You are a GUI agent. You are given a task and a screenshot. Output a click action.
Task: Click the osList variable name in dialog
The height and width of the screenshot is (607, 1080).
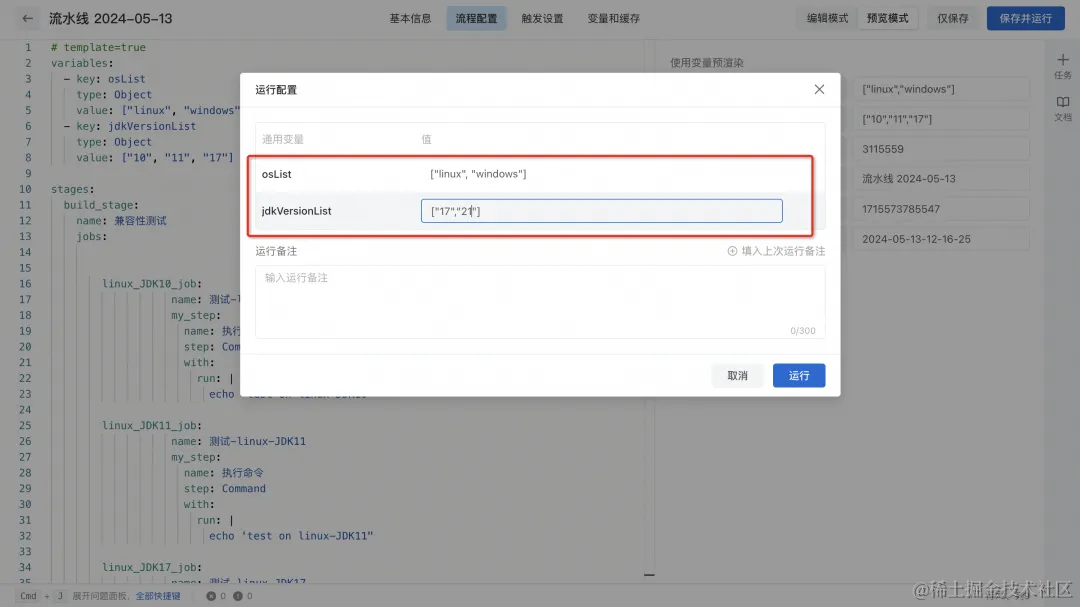pos(276,174)
